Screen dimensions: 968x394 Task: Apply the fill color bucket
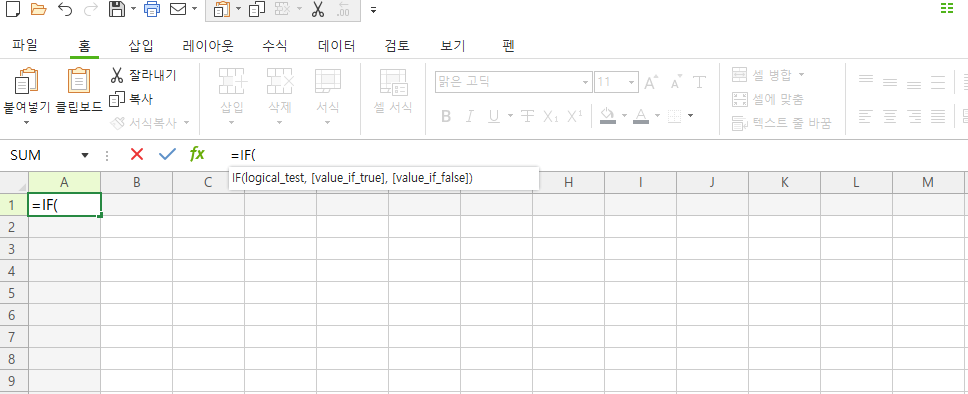pos(608,115)
